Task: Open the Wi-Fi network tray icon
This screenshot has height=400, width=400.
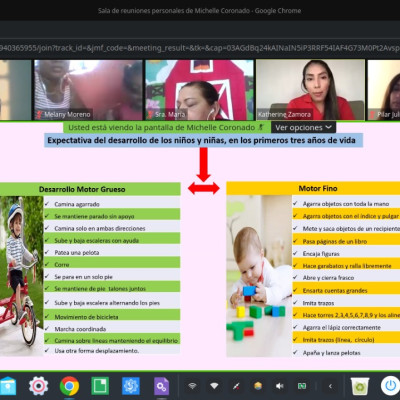Action: tap(214, 386)
